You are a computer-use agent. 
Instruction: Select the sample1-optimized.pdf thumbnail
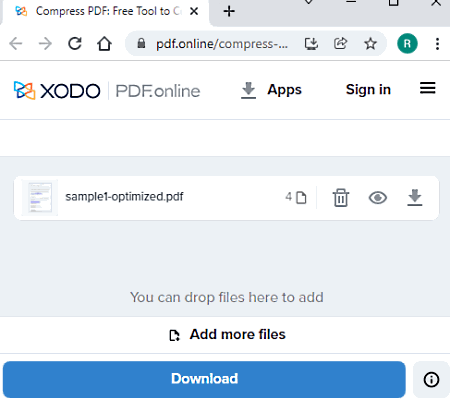point(40,198)
